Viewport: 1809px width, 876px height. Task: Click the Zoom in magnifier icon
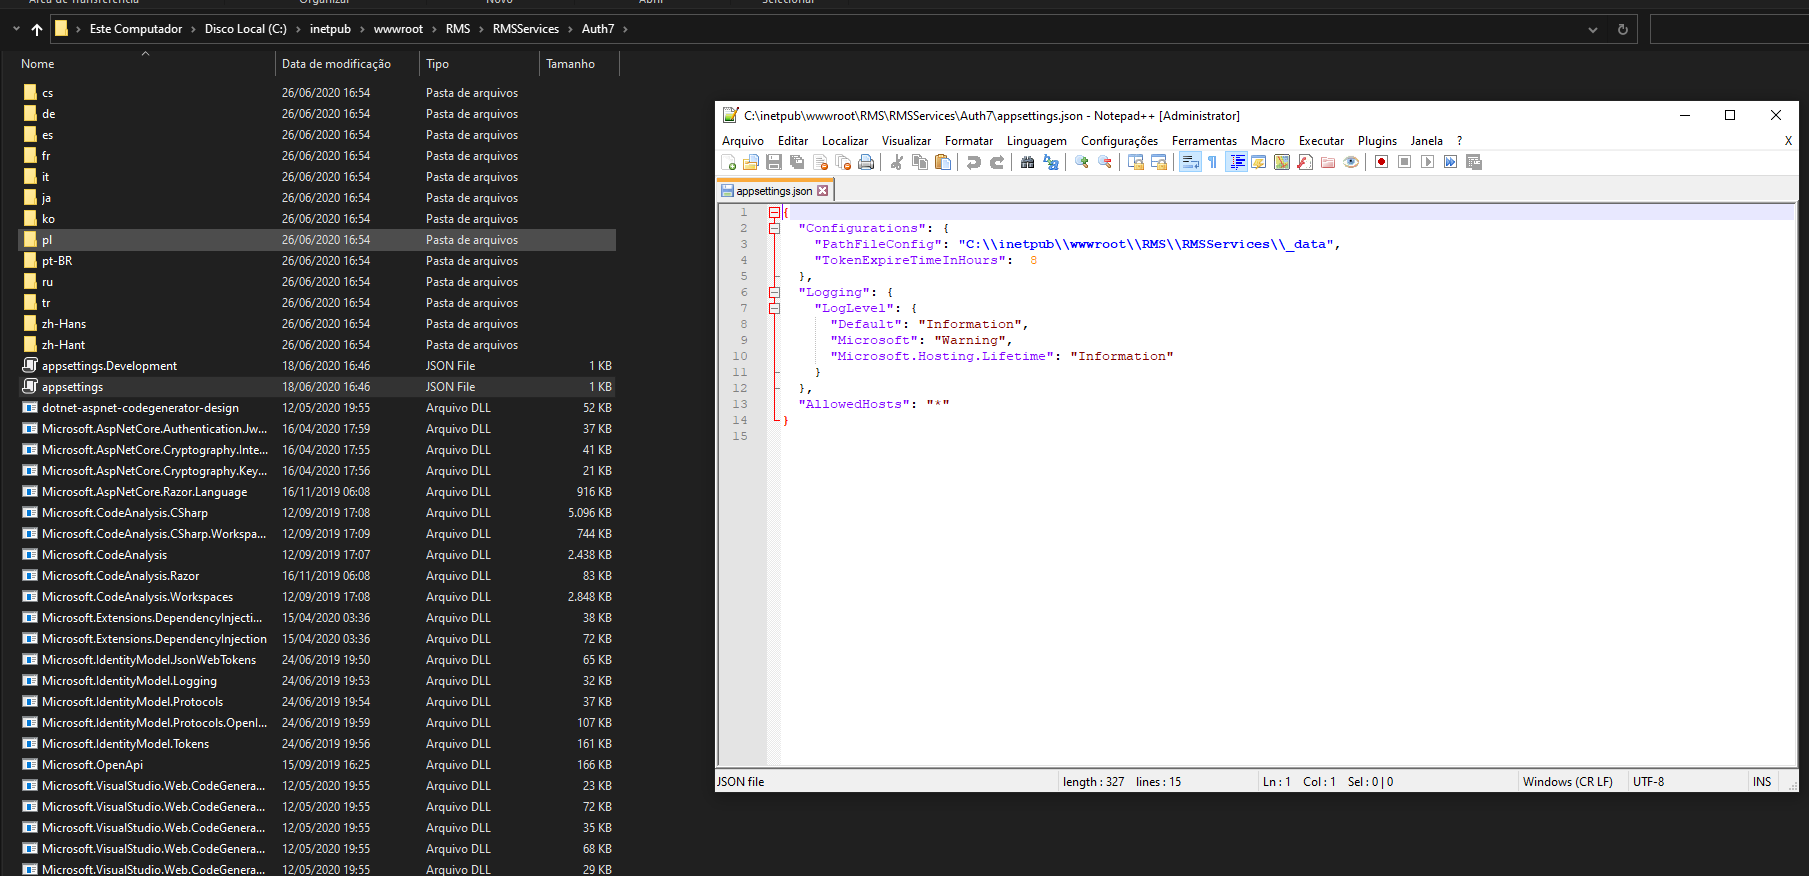pyautogui.click(x=1082, y=162)
